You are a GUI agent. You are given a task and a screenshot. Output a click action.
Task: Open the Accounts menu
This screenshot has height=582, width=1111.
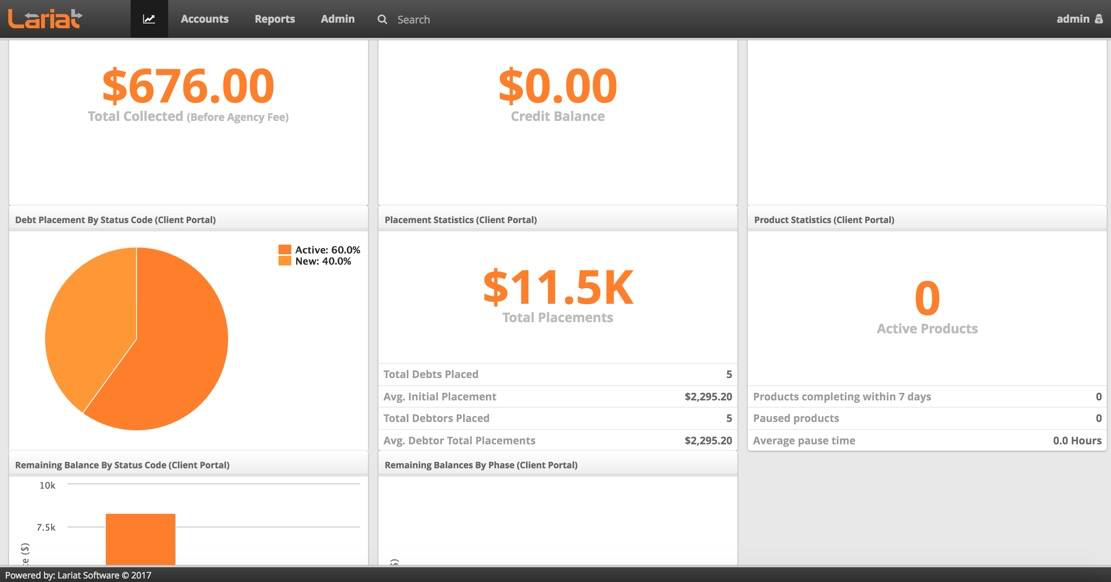204,18
